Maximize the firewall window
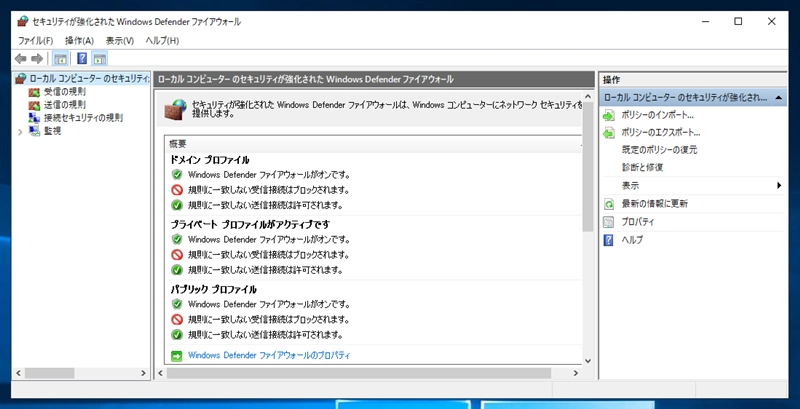Screen dimensions: 800x409 (x=738, y=21)
